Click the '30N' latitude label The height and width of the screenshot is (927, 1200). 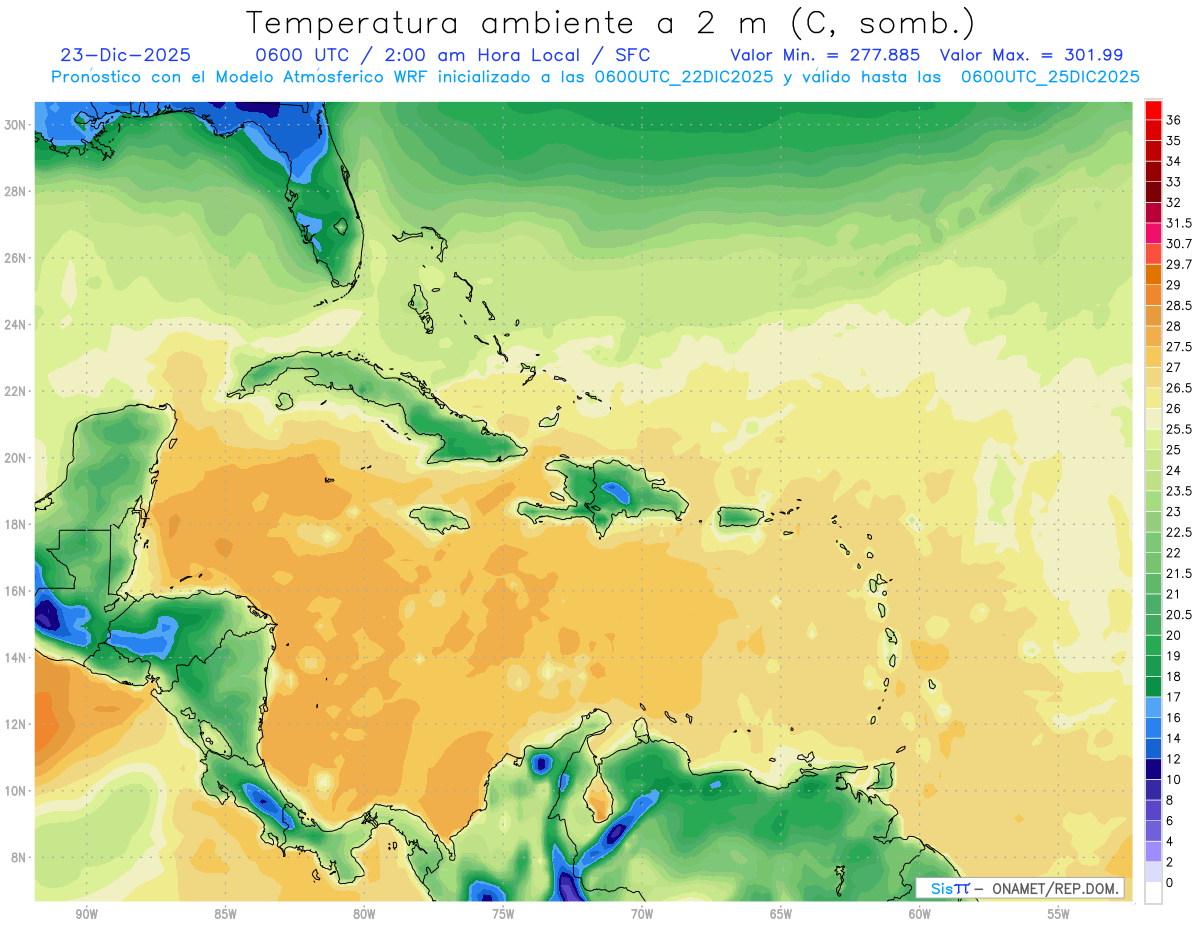point(17,124)
